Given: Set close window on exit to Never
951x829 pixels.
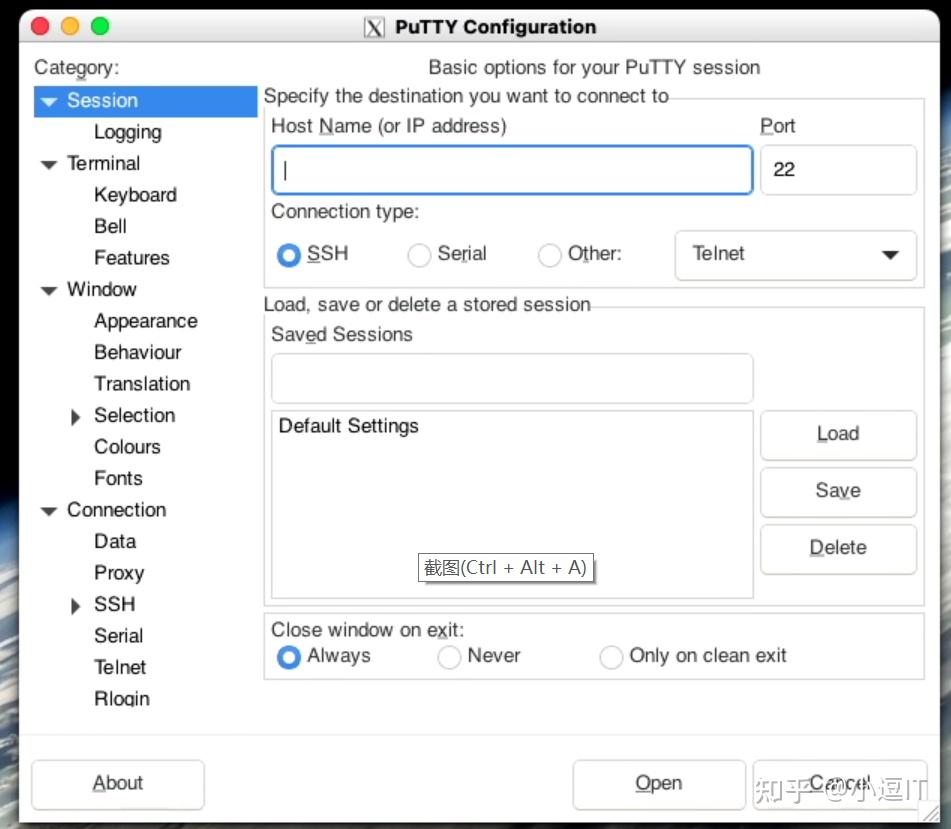Looking at the screenshot, I should tap(449, 657).
